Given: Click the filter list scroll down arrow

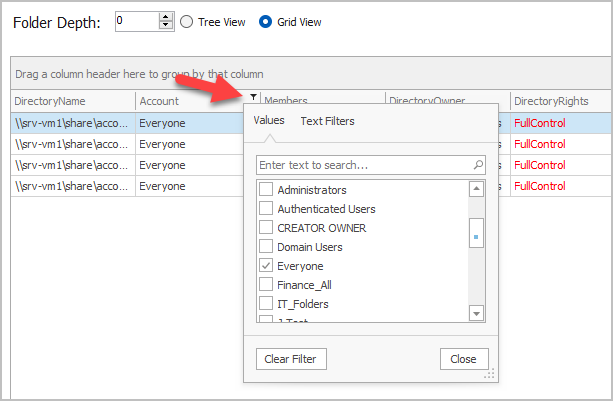Looking at the screenshot, I should tap(476, 314).
